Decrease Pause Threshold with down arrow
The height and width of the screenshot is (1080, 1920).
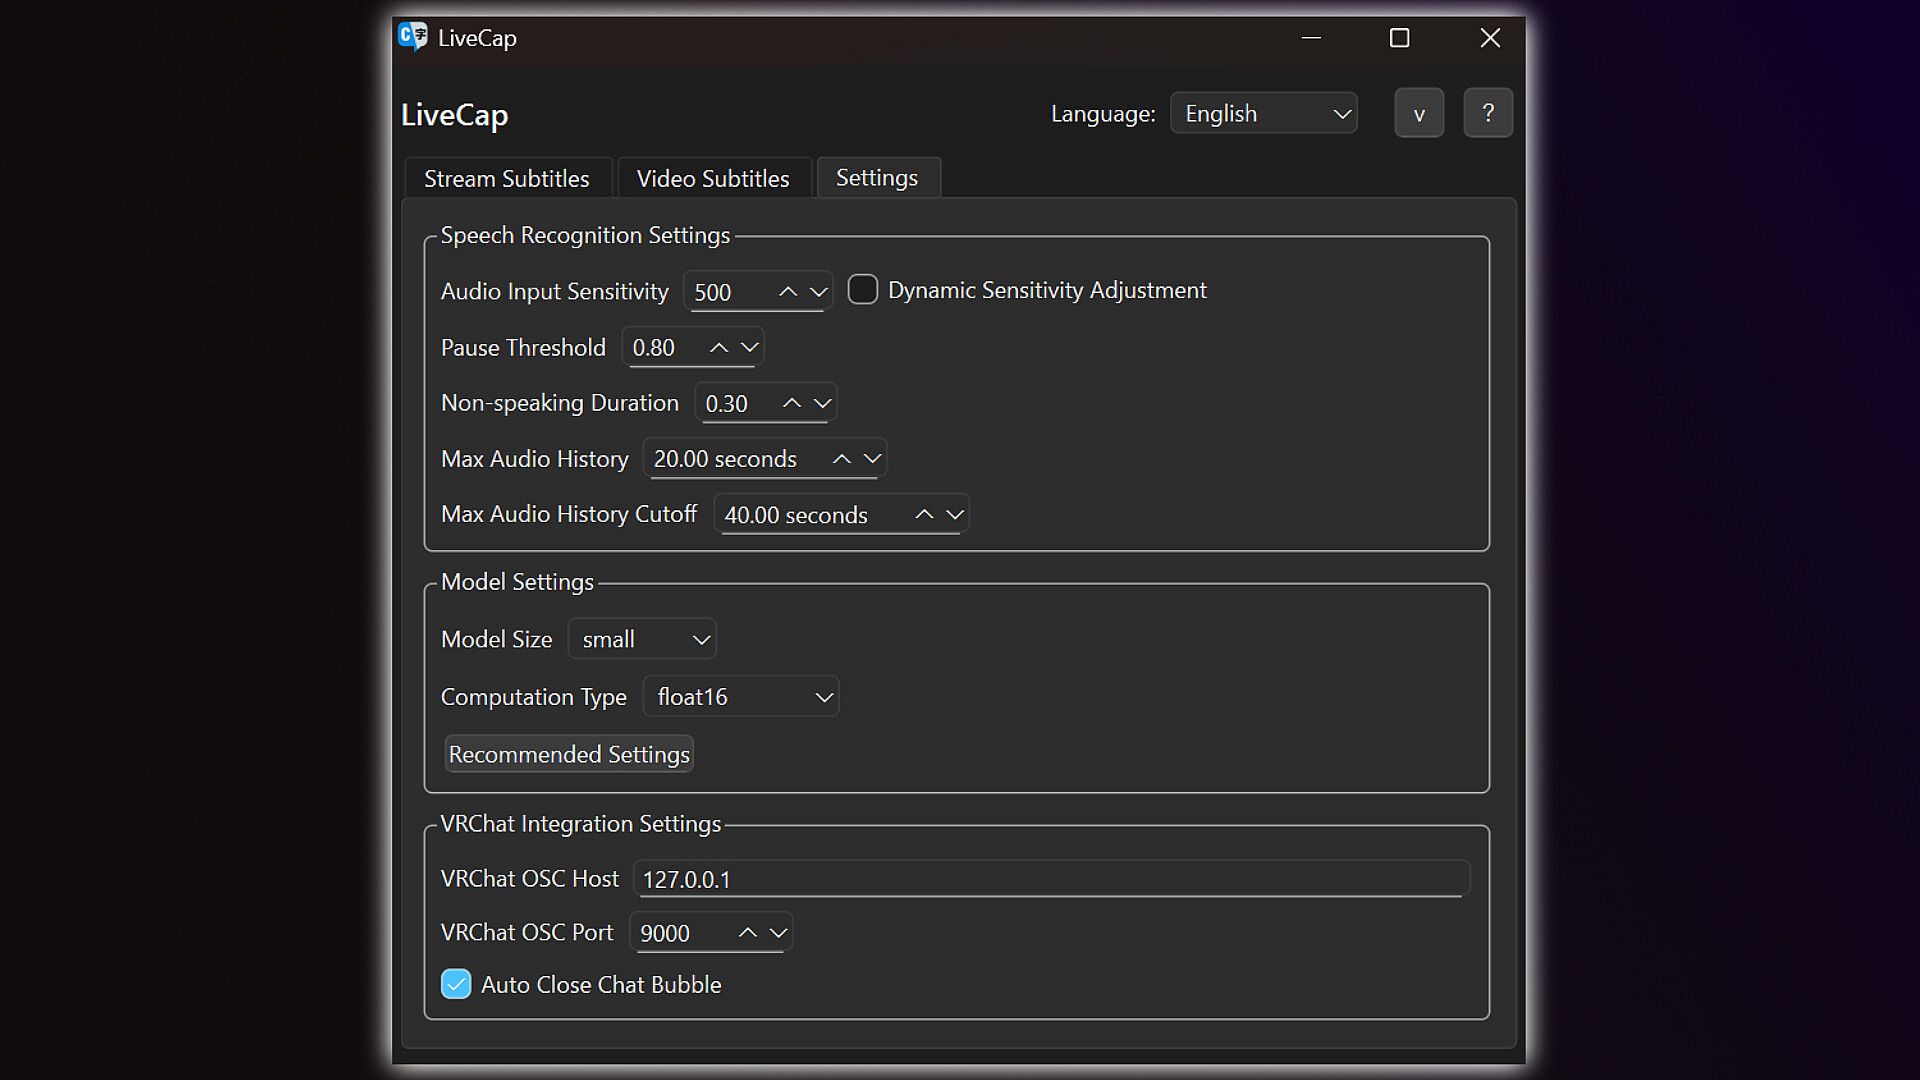pyautogui.click(x=749, y=347)
